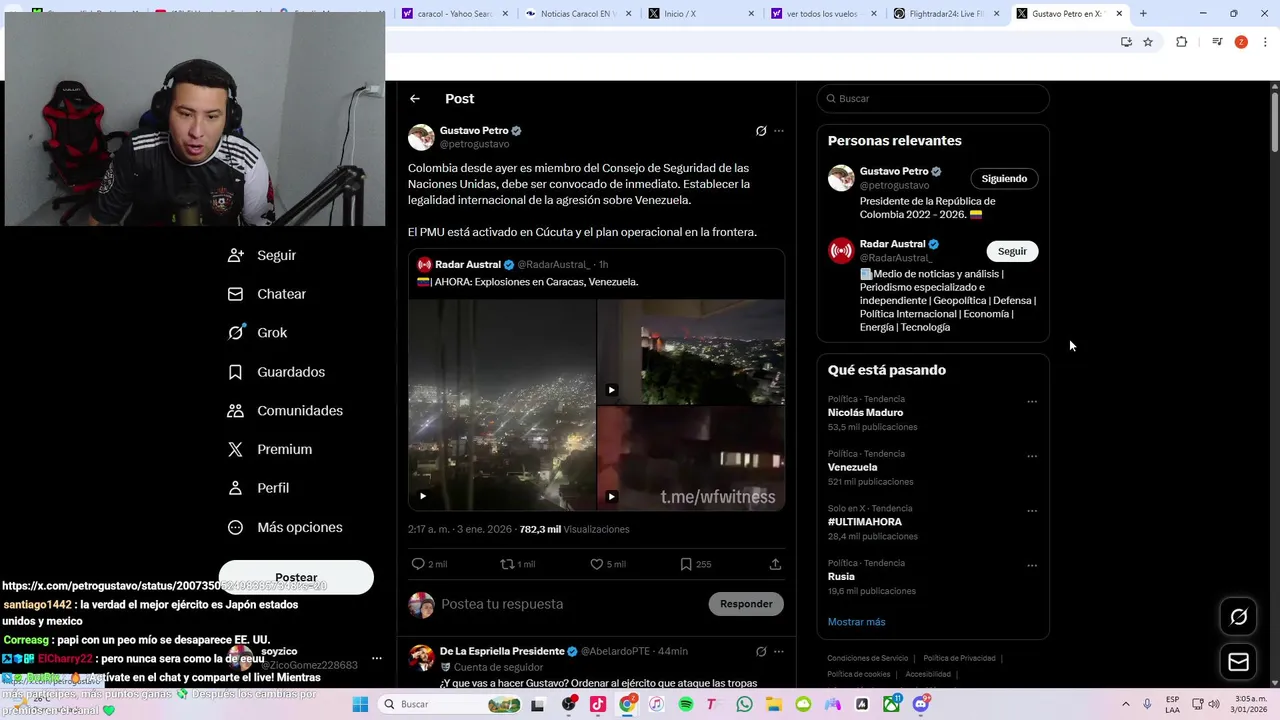Open messages floating envelope button
Viewport: 1280px width, 720px height.
pos(1238,662)
